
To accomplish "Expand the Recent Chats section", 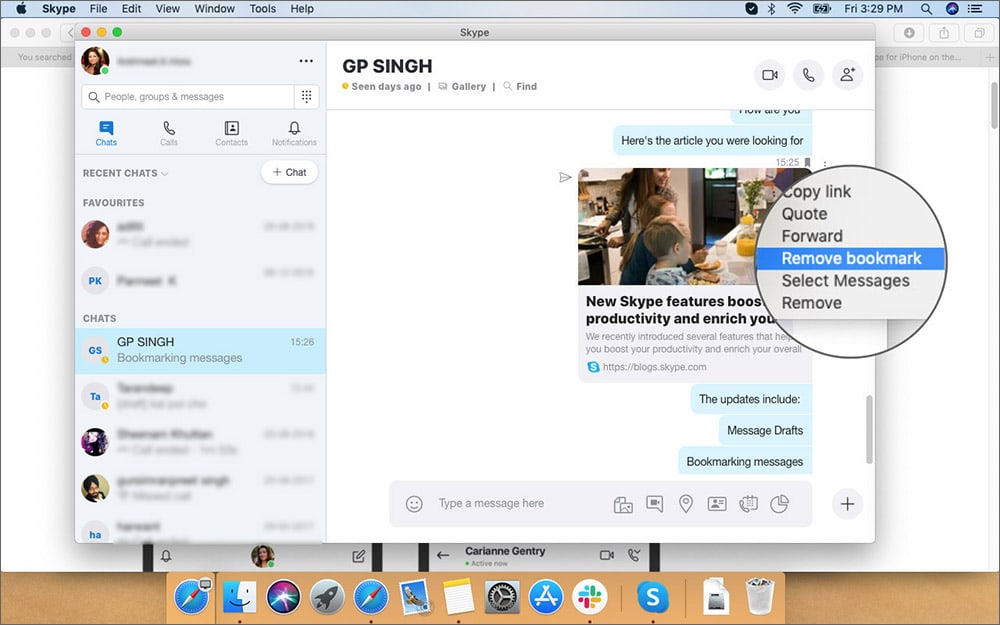I will (163, 173).
